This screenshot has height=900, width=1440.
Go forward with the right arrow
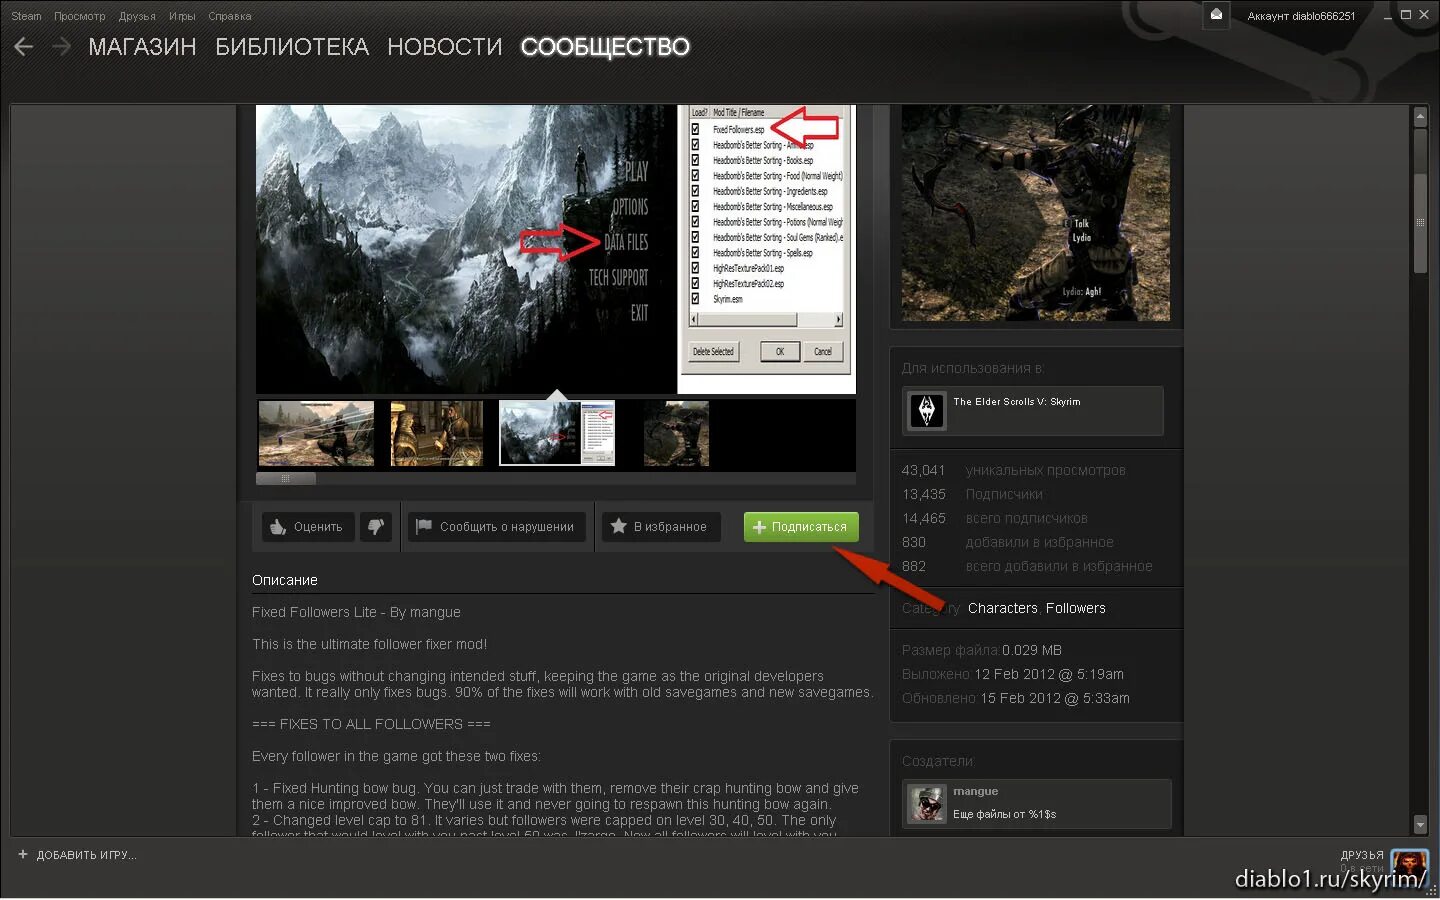point(61,46)
